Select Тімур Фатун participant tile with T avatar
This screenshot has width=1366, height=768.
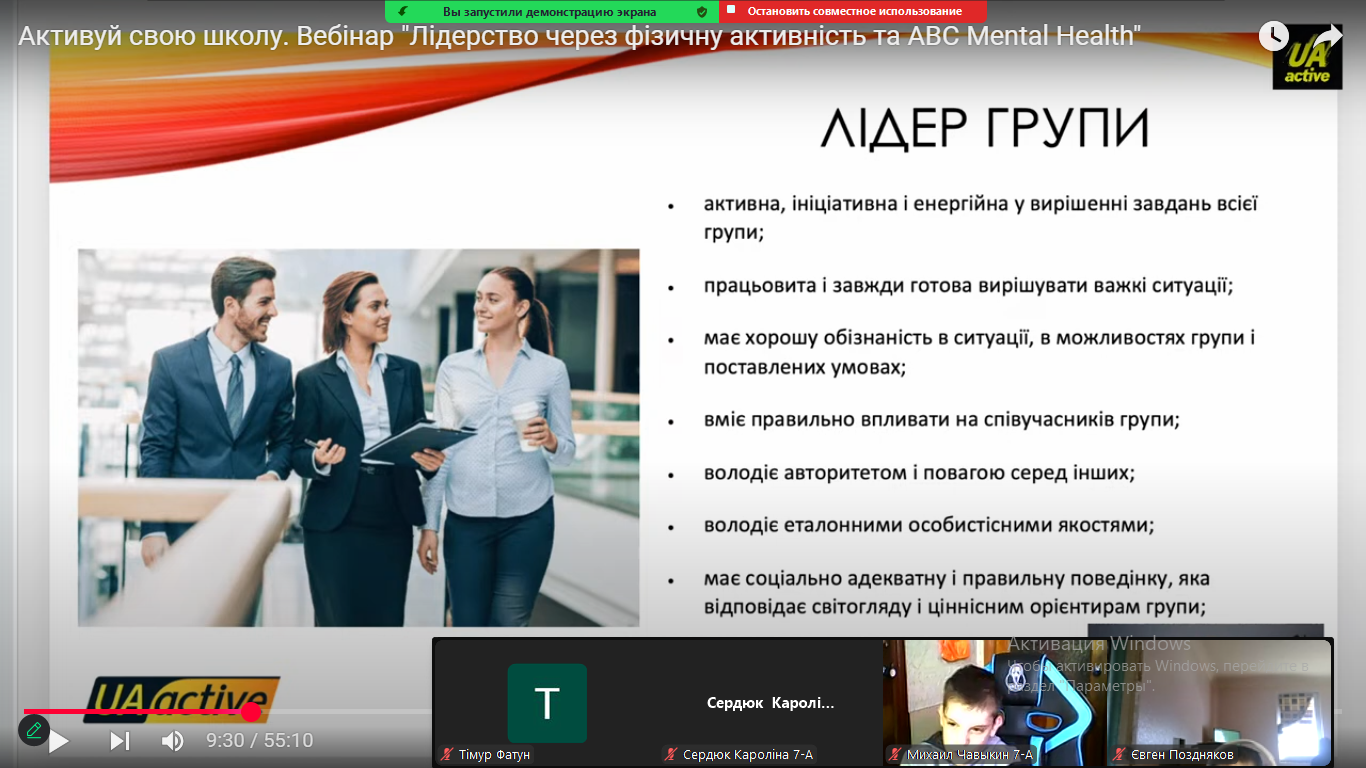[x=547, y=702]
